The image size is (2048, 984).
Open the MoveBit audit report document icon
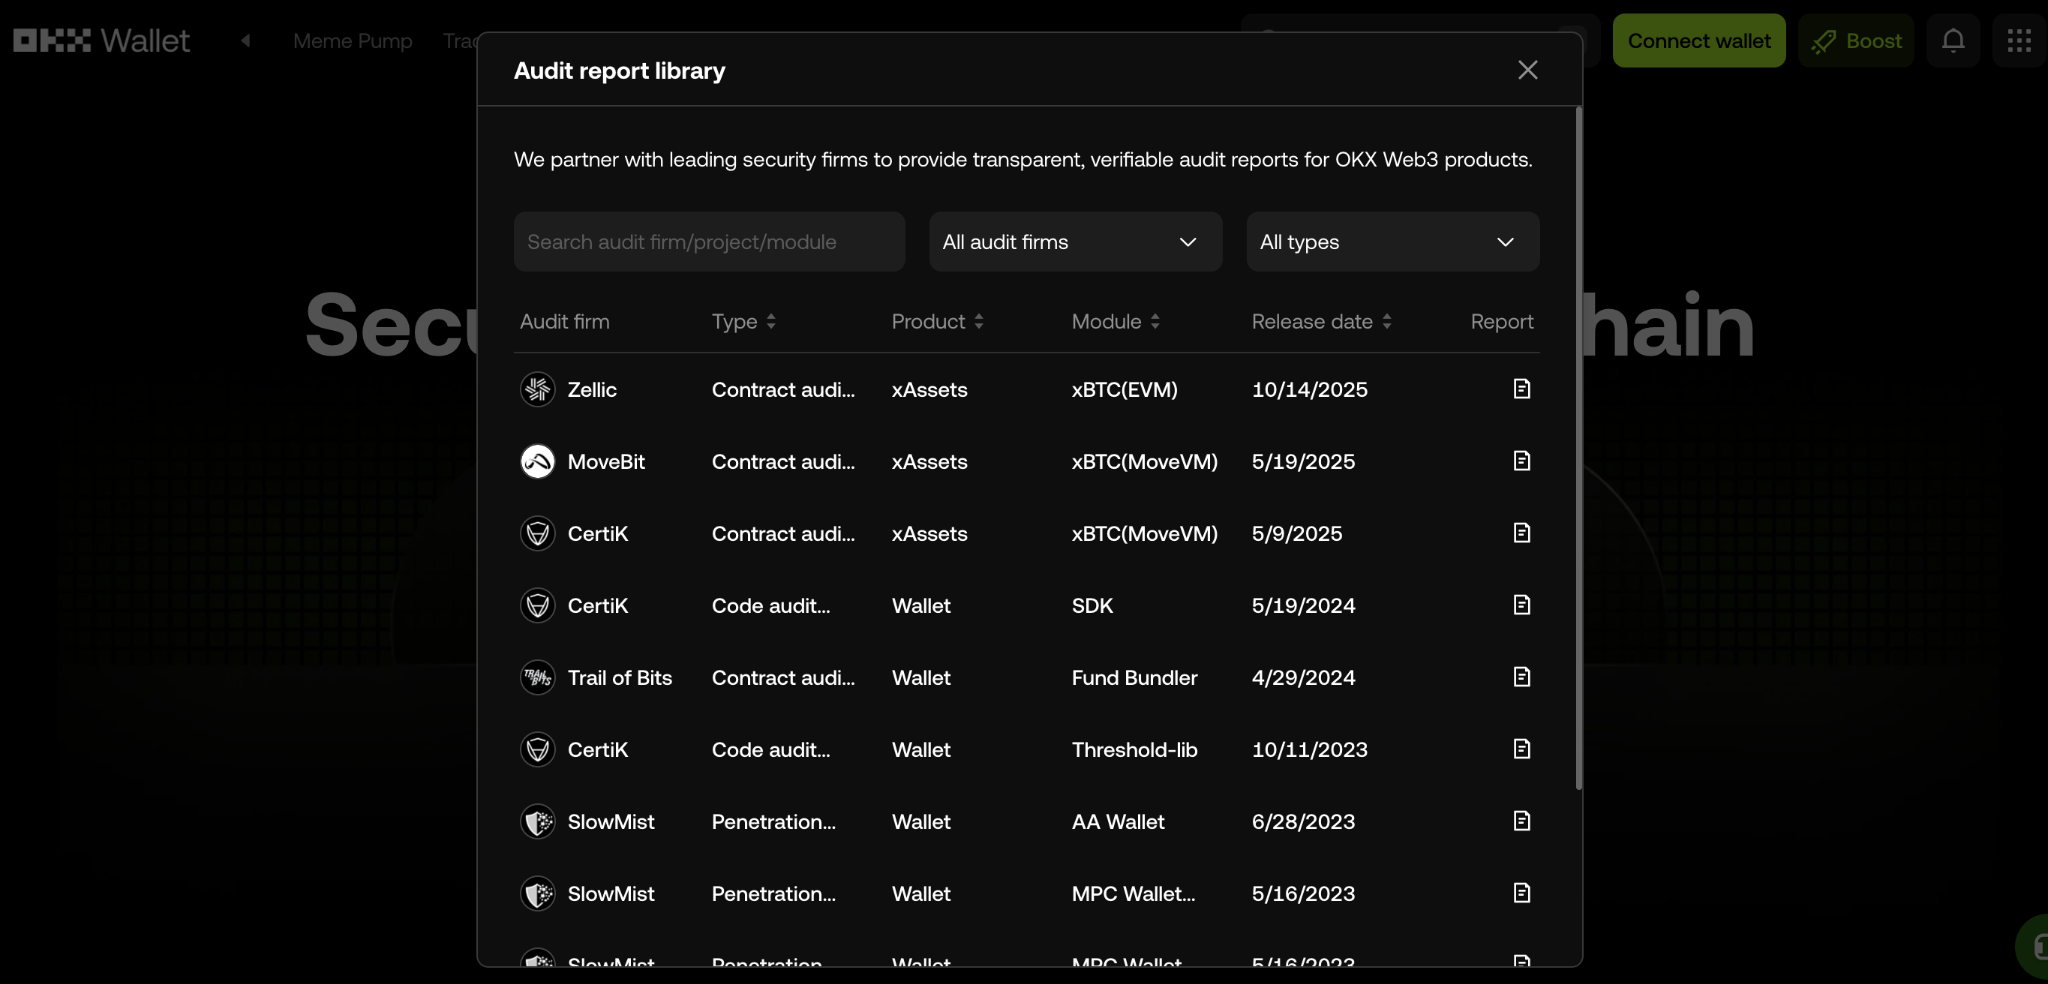click(1521, 461)
